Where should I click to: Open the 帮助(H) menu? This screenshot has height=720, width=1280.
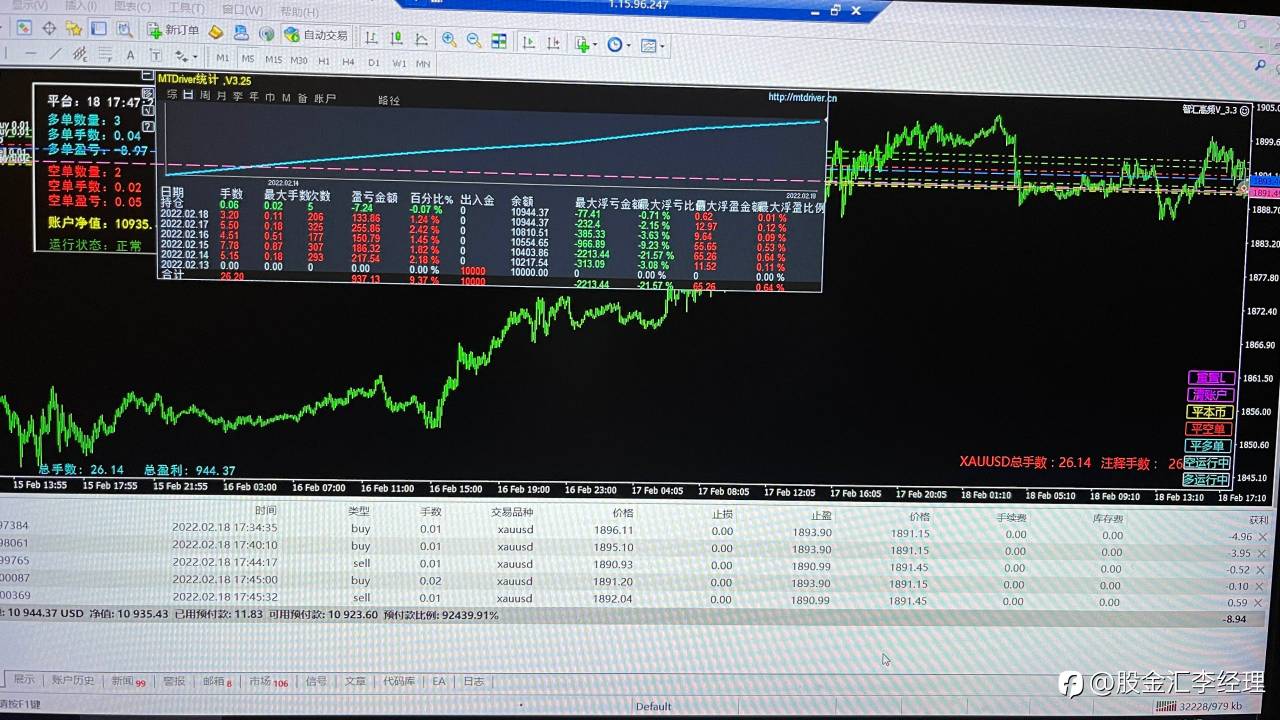coord(298,12)
